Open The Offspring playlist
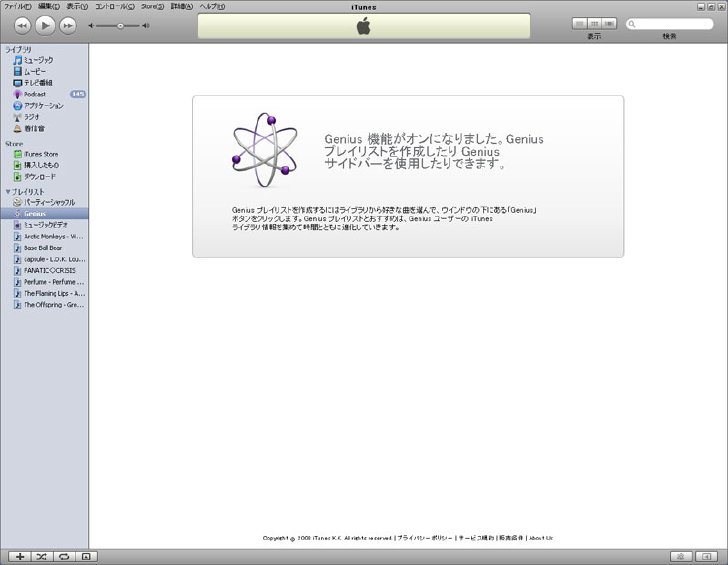The width and height of the screenshot is (728, 565). pyautogui.click(x=49, y=305)
